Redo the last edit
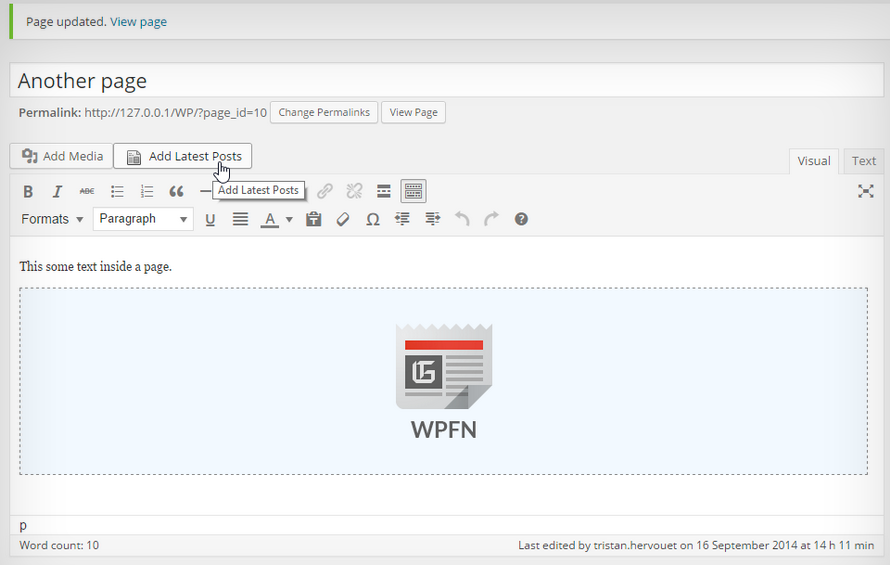890x565 pixels. [x=492, y=219]
